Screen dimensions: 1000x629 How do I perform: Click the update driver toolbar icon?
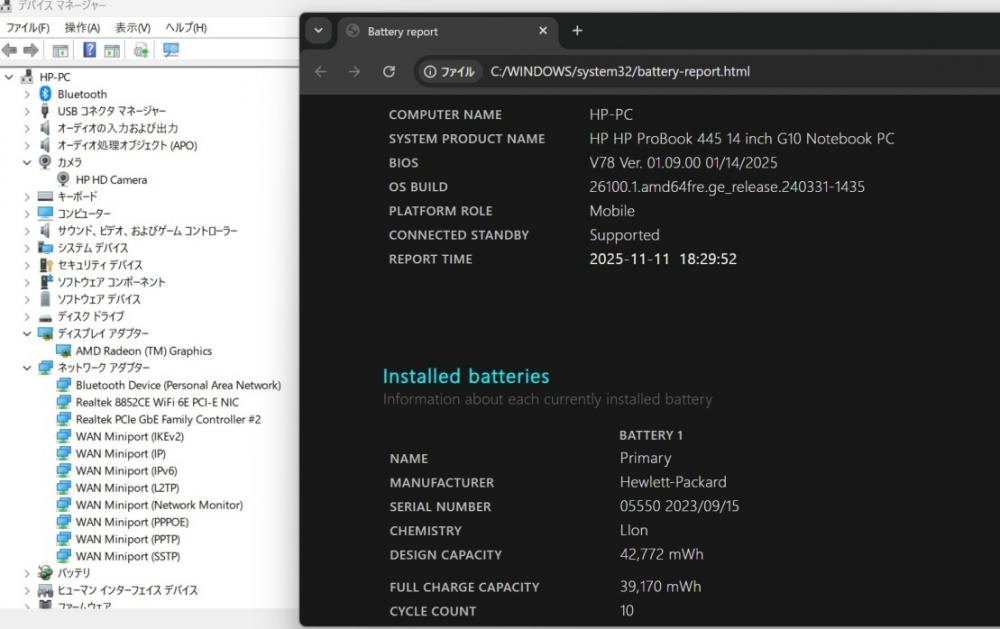click(x=141, y=50)
